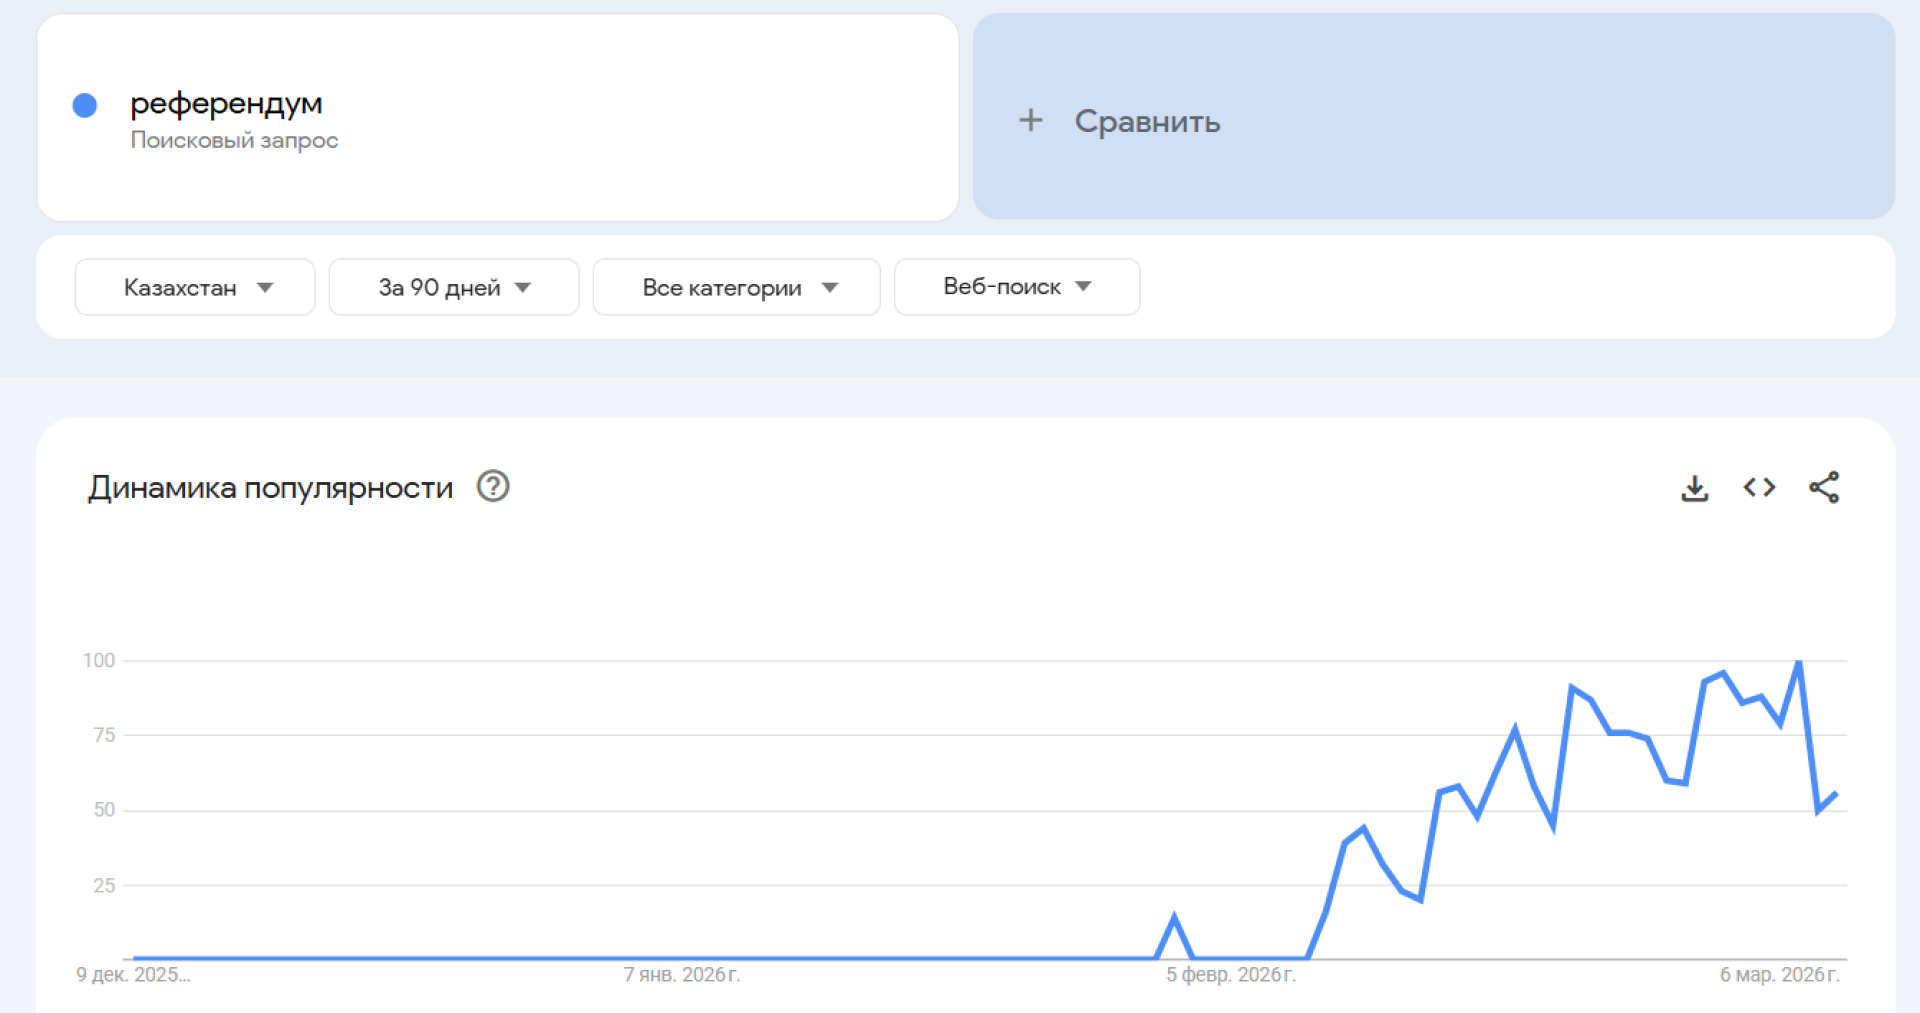Expand the За 90 дней period dropdown
Viewport: 1920px width, 1013px height.
click(454, 288)
